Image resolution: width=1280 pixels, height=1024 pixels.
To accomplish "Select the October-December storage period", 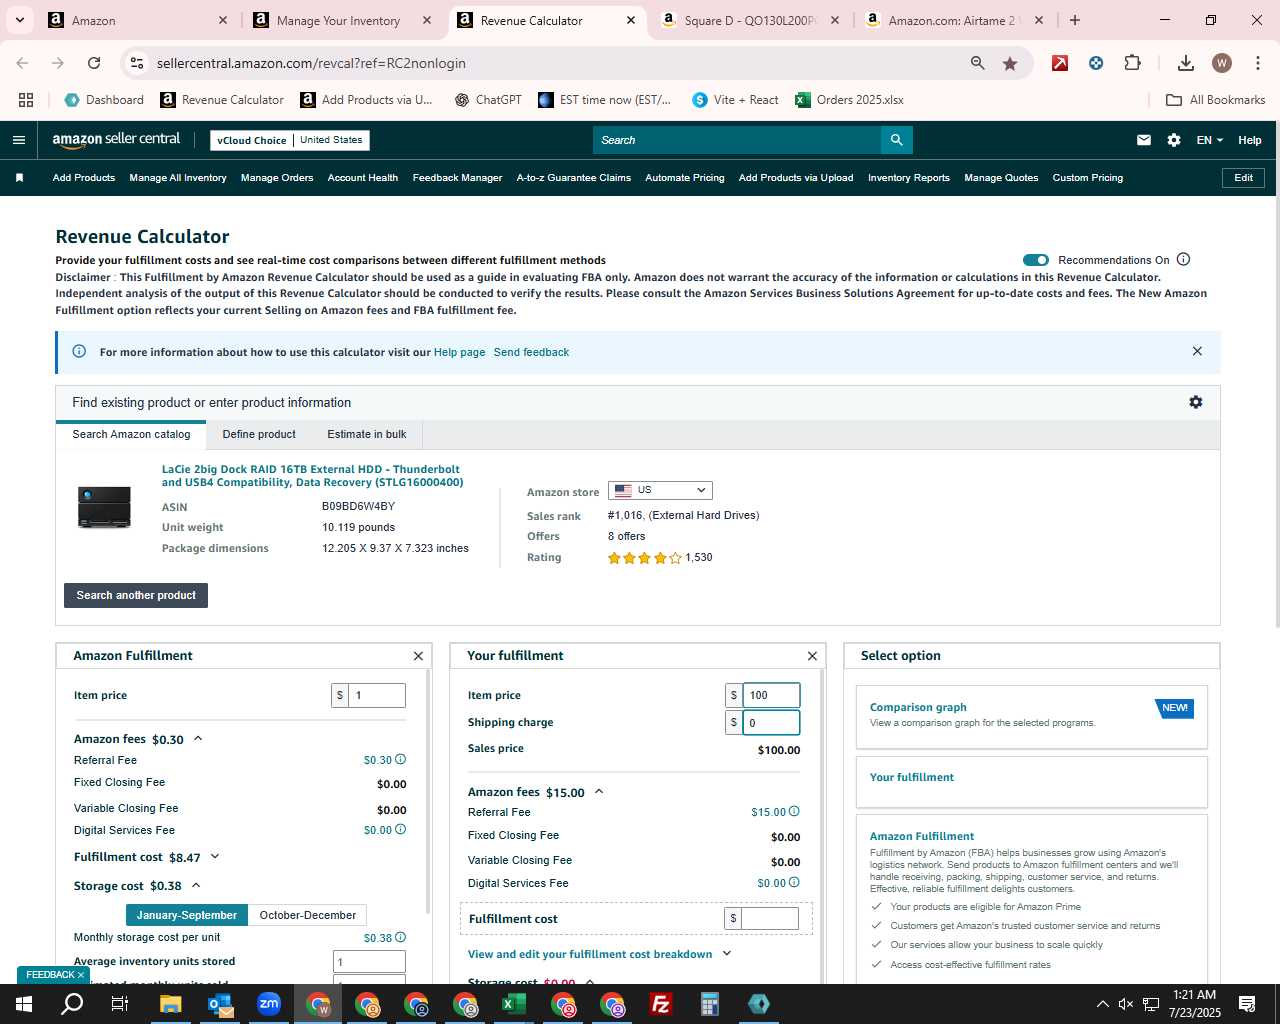I will coord(308,915).
